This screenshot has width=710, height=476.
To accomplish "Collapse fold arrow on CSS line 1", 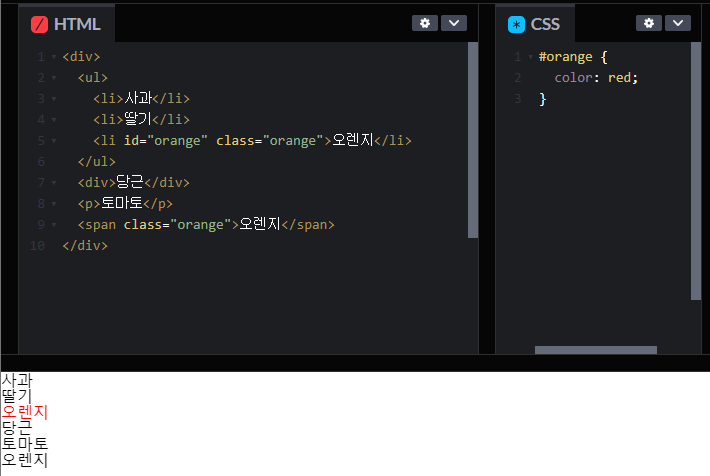I will point(531,57).
